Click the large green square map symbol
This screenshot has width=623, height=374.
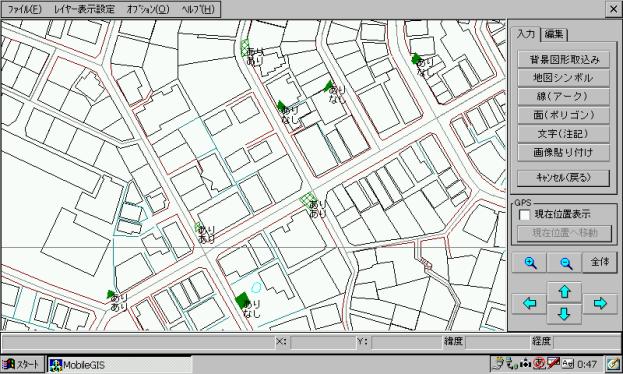(x=242, y=300)
